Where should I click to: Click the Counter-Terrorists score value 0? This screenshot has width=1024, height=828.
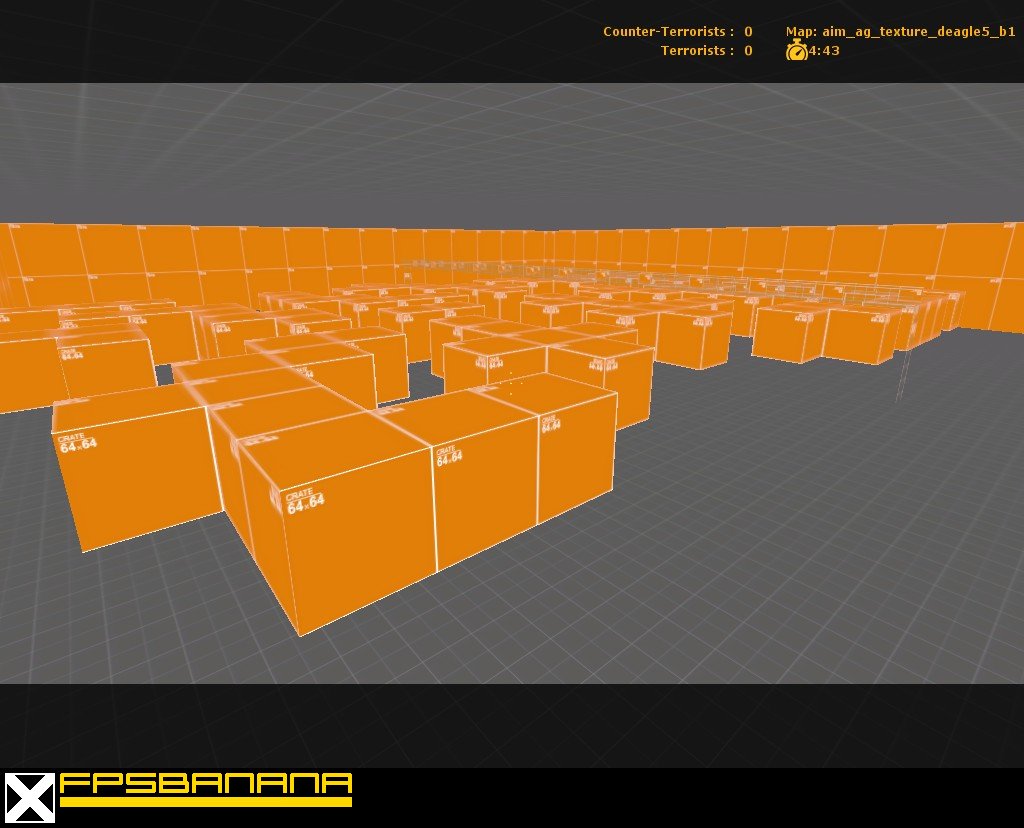click(x=748, y=32)
